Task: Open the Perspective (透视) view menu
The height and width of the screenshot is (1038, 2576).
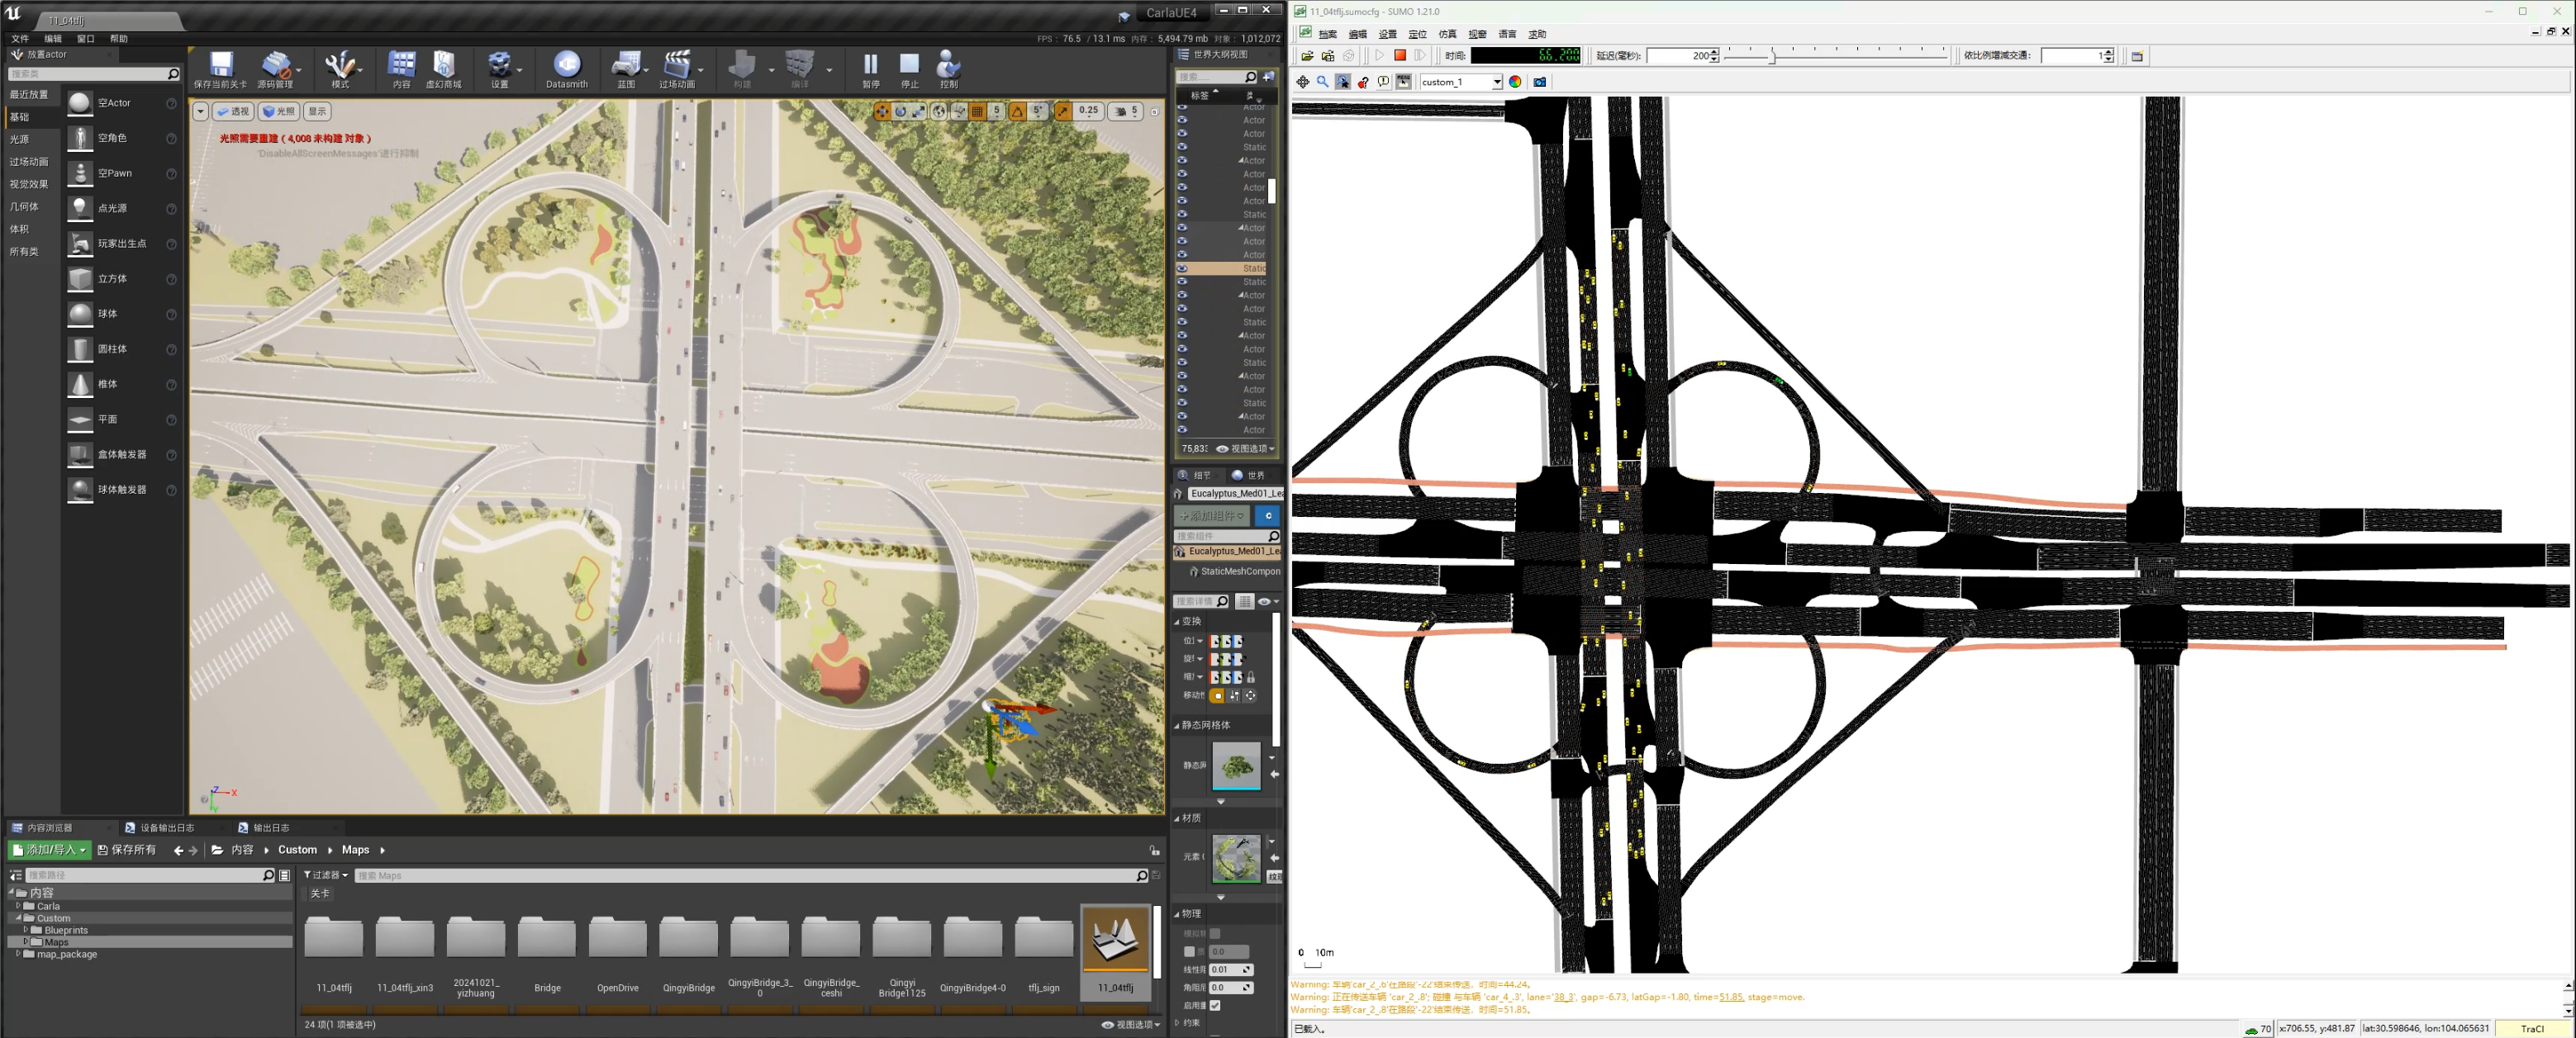Action: click(x=232, y=112)
